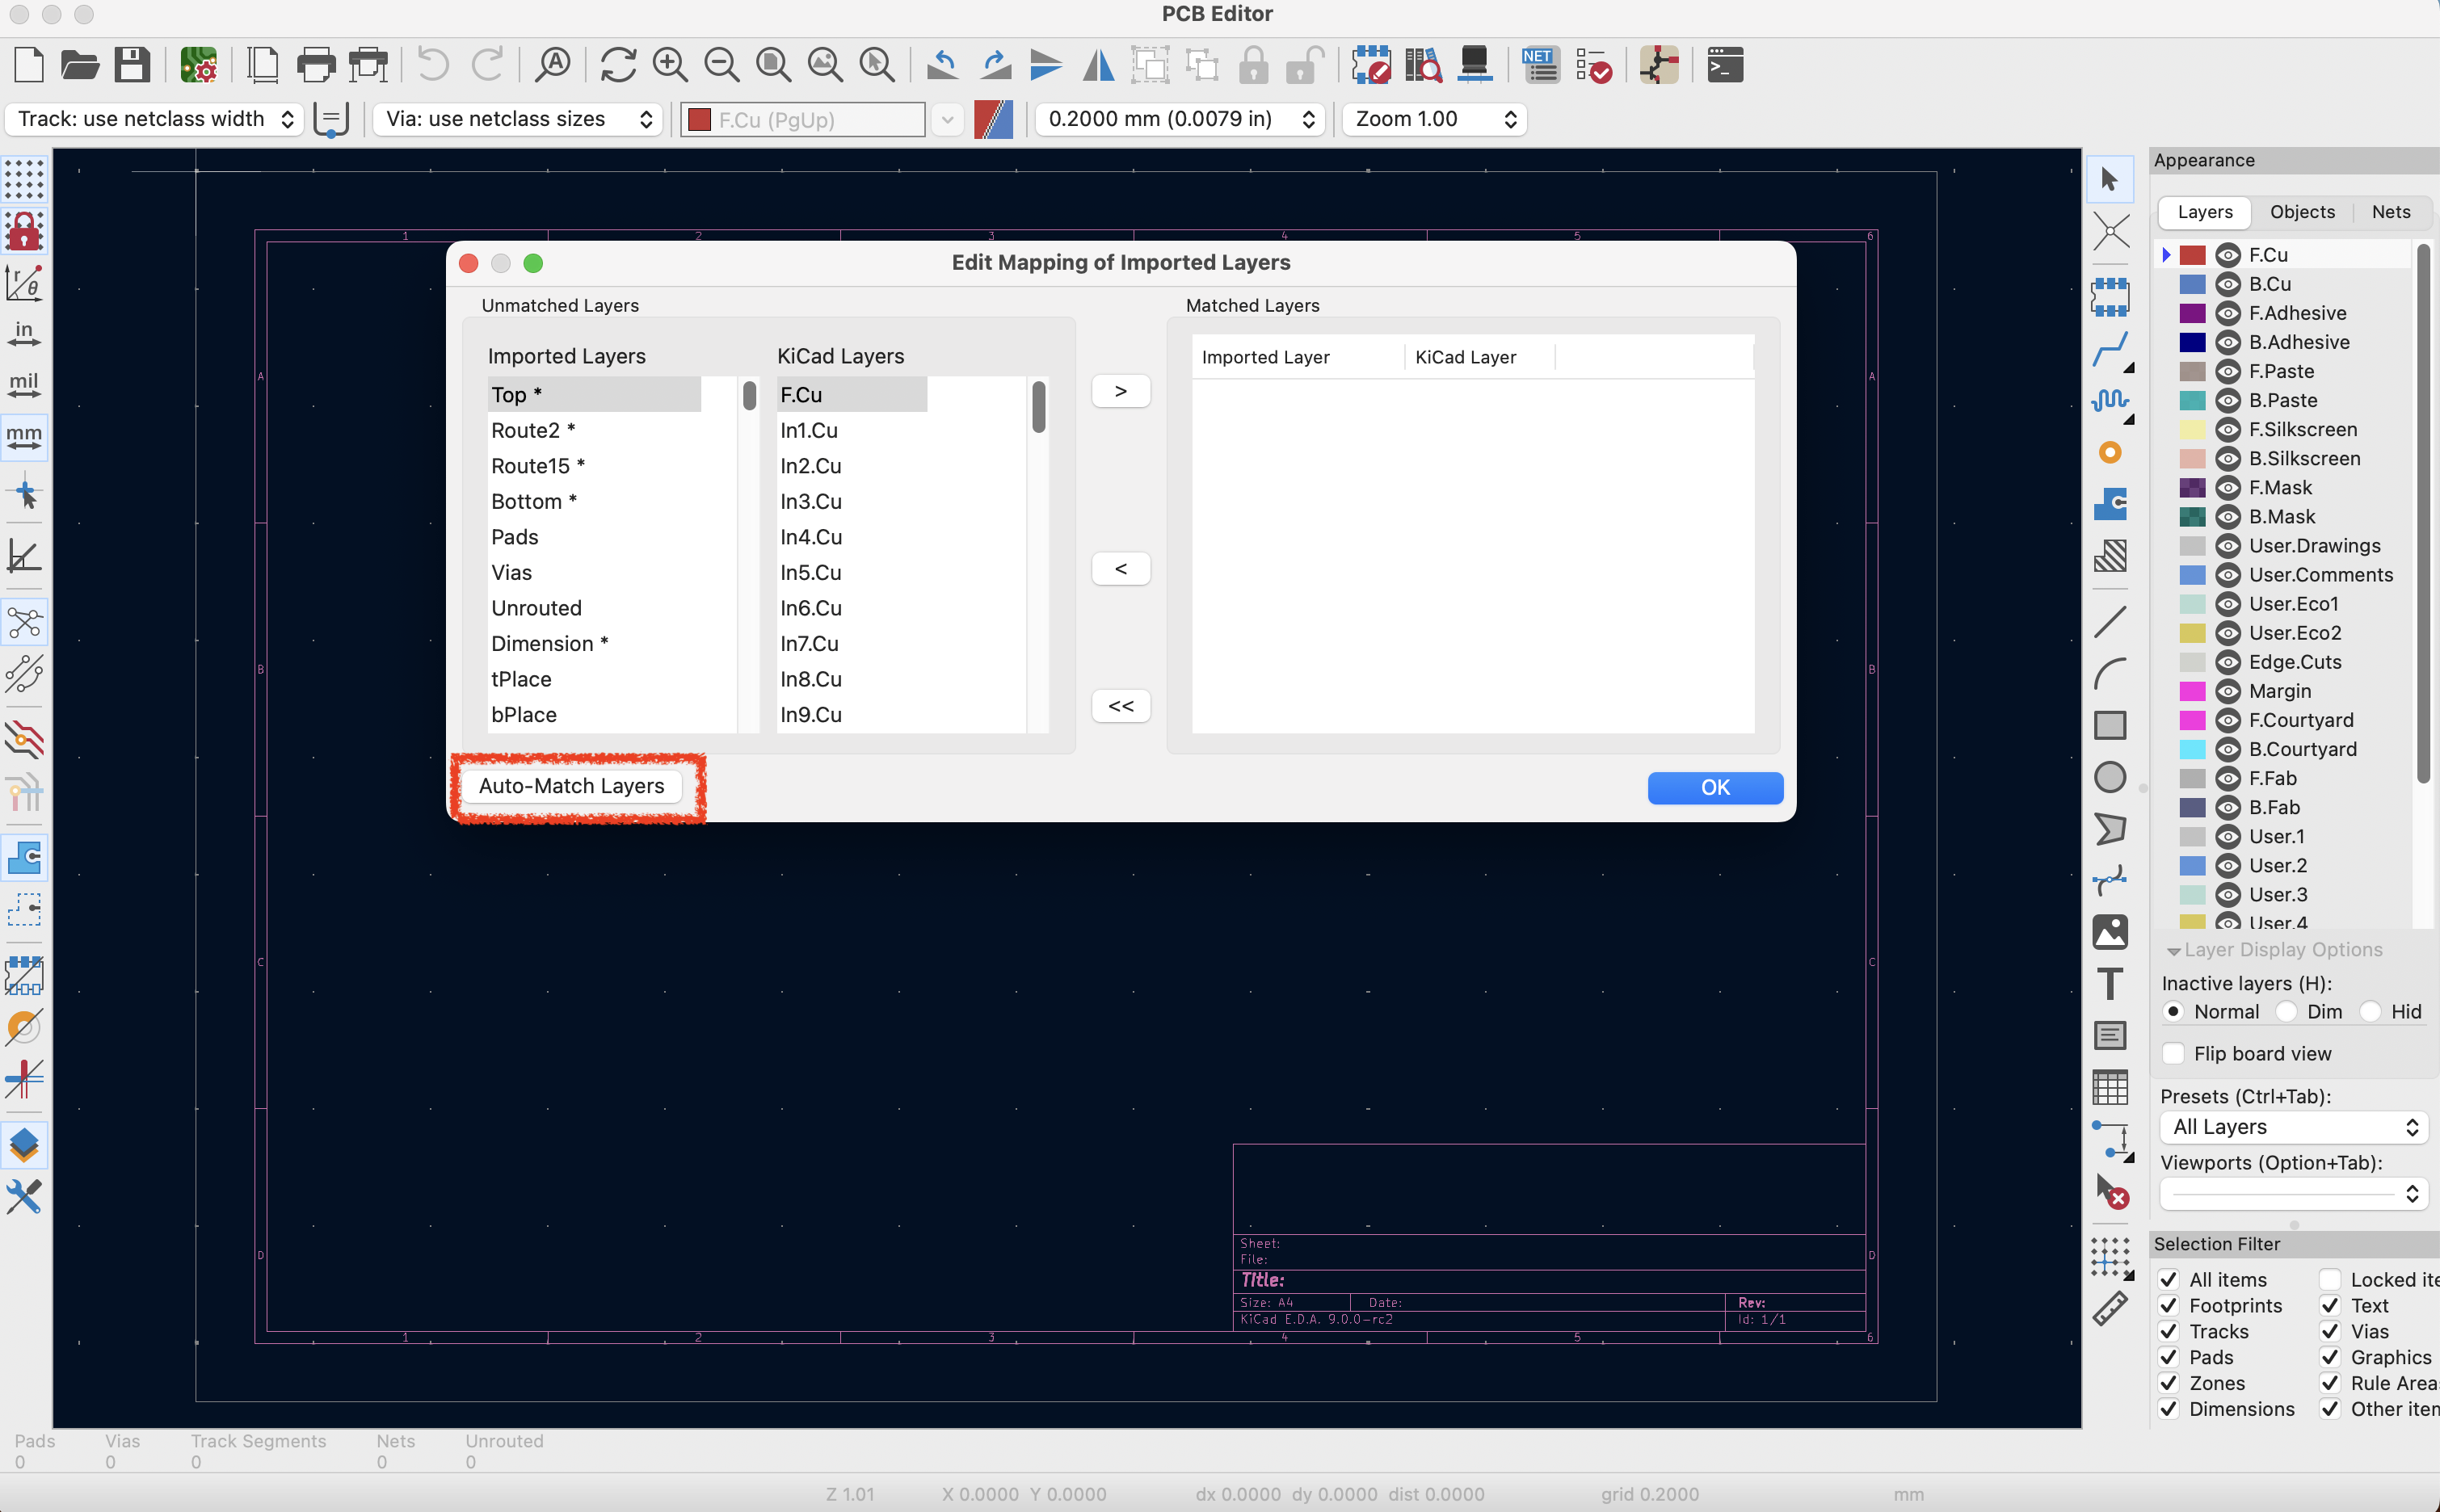
Task: Hide the F.Silkscreen layer
Action: click(x=2227, y=430)
